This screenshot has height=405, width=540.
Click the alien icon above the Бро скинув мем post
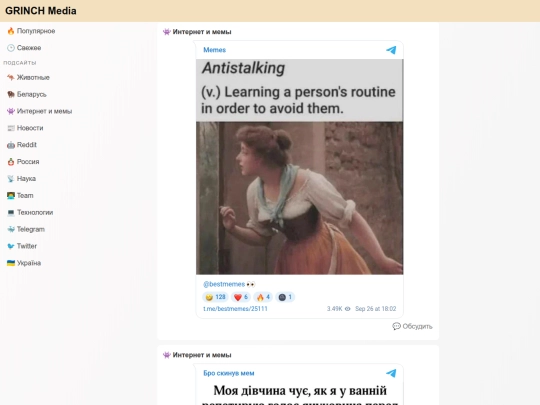click(x=167, y=355)
